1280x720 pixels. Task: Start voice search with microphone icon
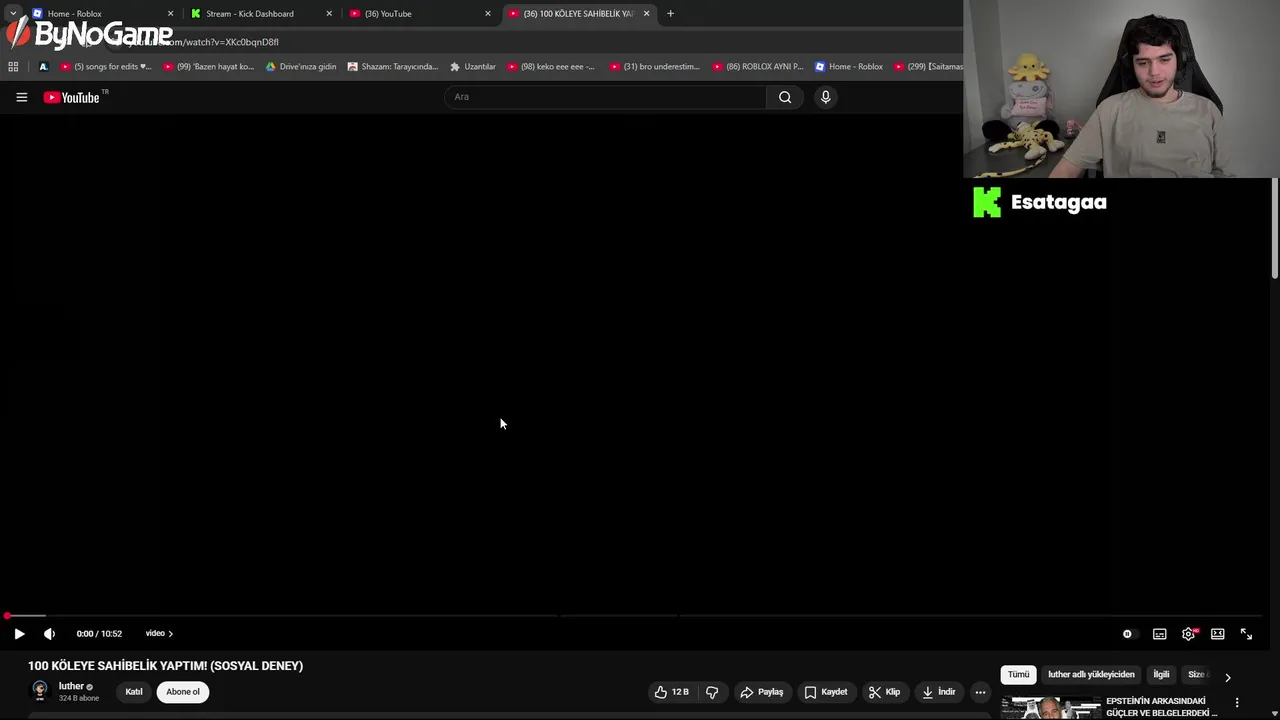coord(825,97)
